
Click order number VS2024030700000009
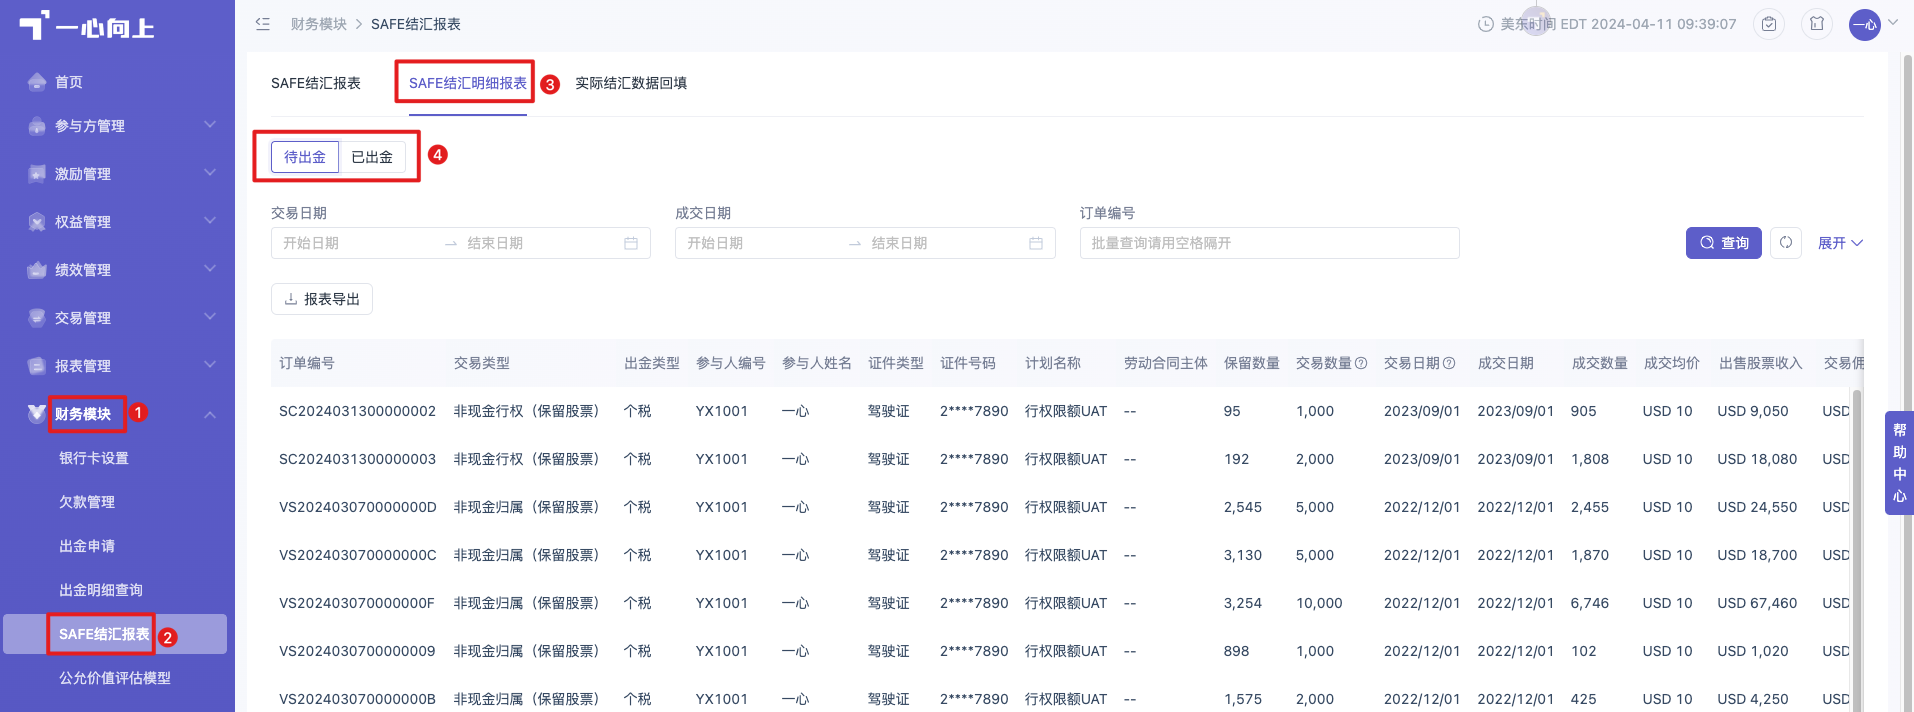click(357, 651)
